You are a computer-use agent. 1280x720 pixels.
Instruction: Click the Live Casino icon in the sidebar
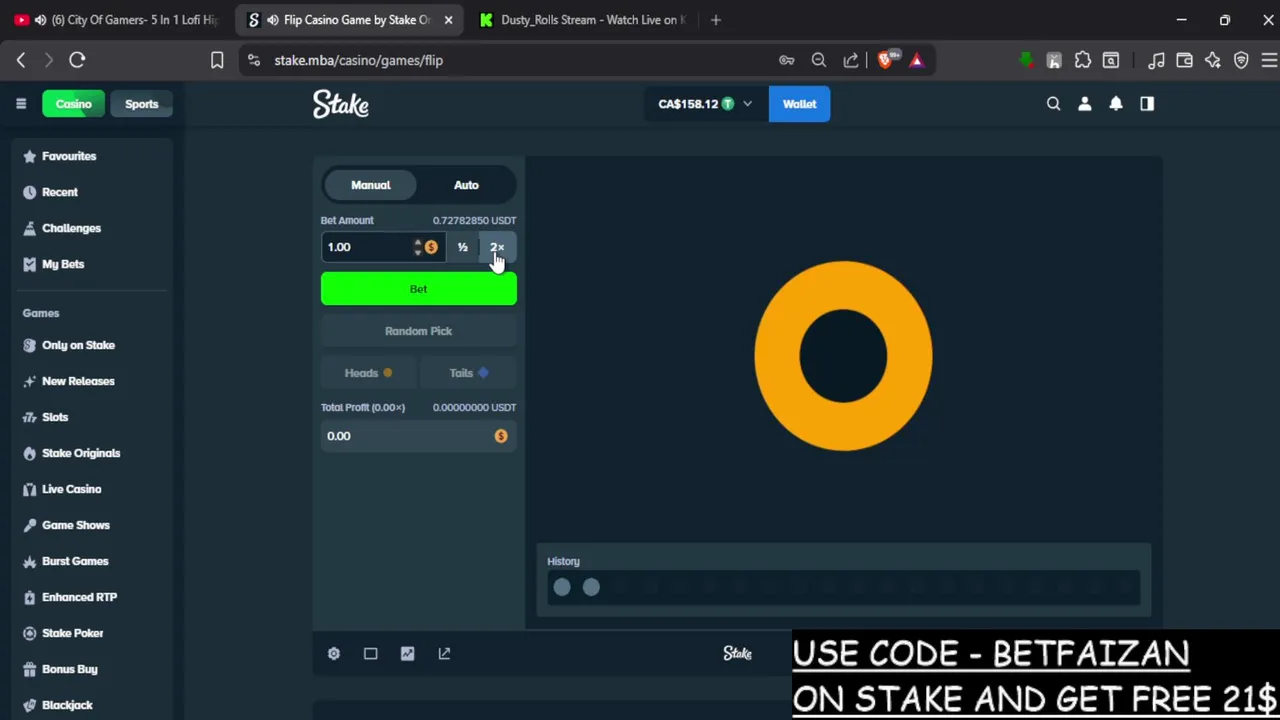point(29,489)
